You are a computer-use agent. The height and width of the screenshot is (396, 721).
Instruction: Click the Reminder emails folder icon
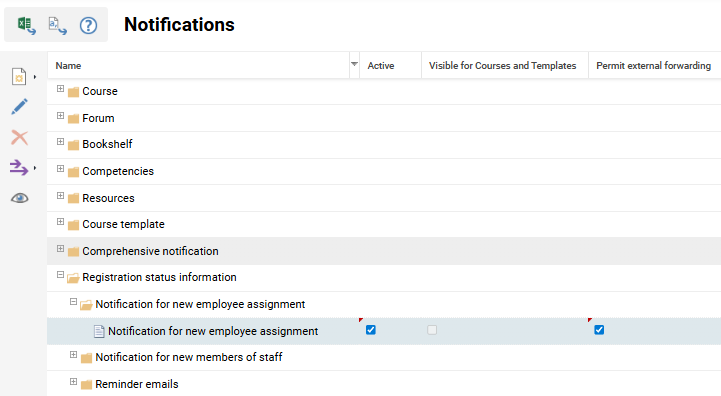tap(86, 385)
